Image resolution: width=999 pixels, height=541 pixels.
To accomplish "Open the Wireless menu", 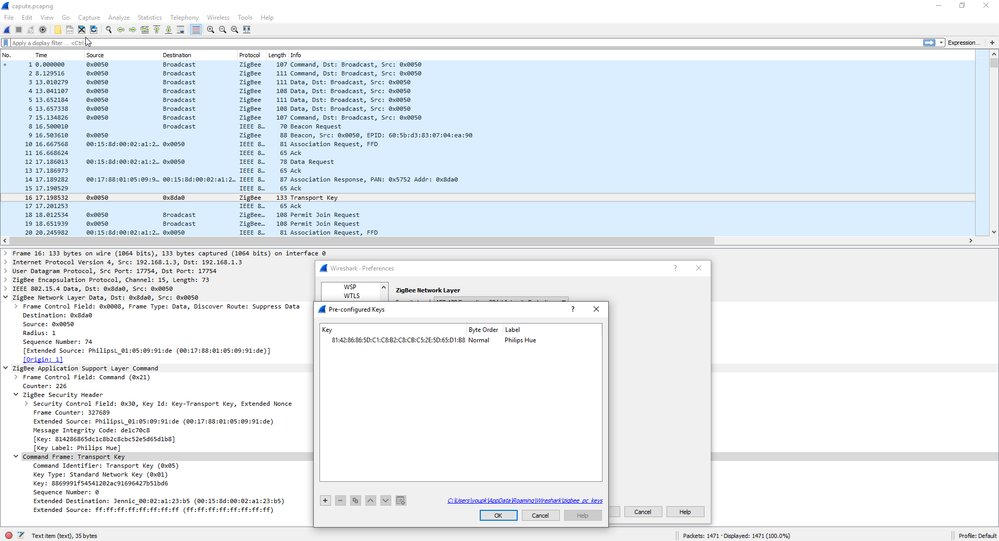I will 218,17.
